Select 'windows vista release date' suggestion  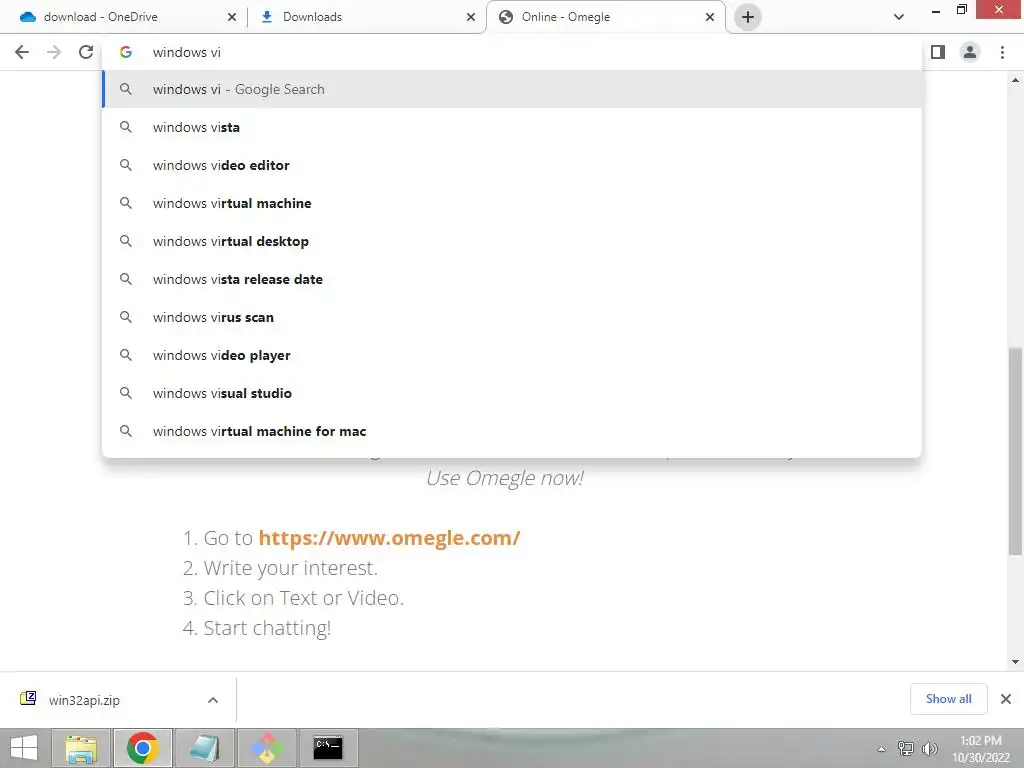coord(512,279)
